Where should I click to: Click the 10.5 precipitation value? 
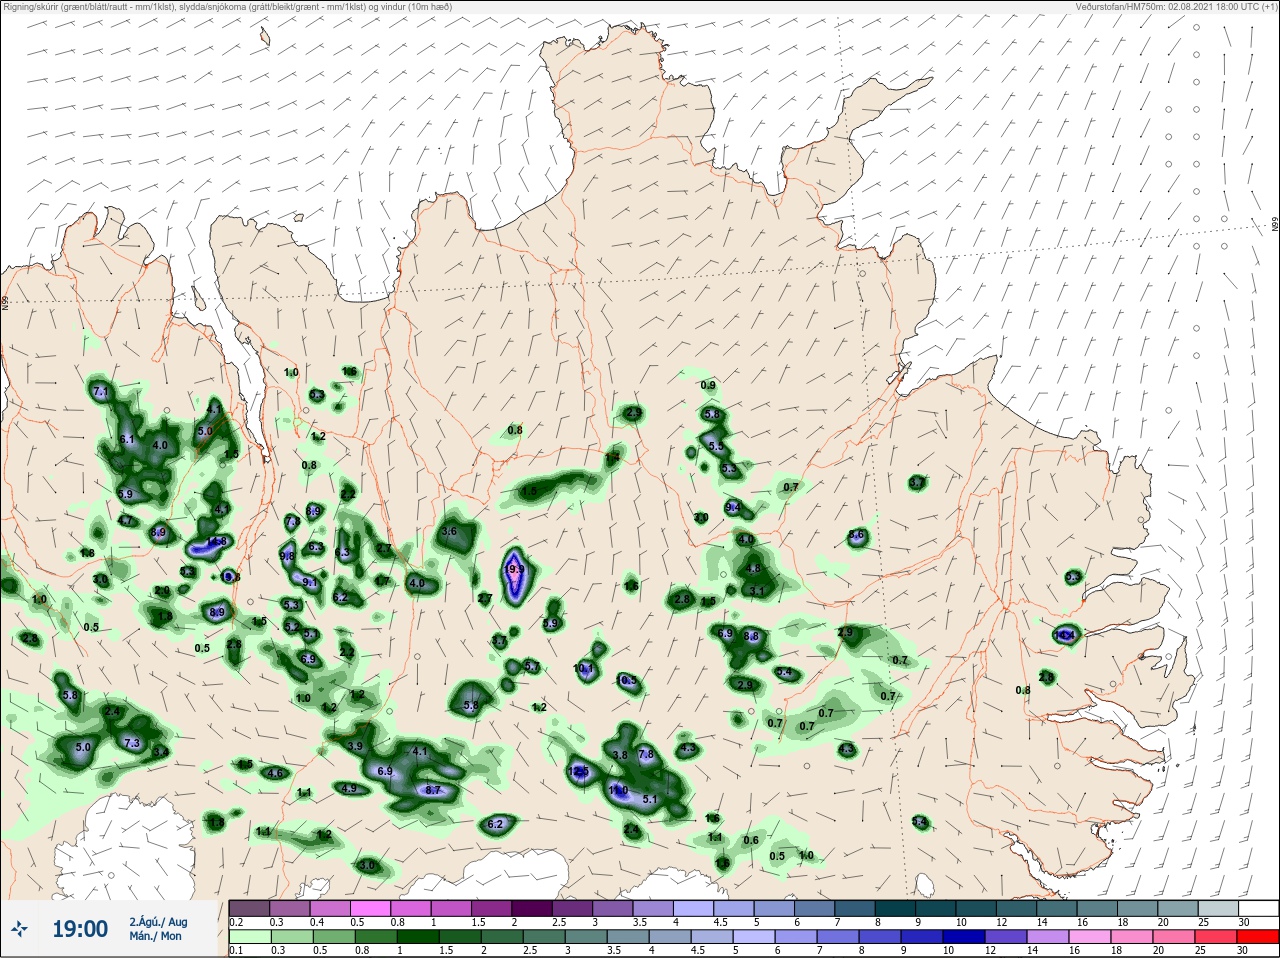(x=627, y=680)
